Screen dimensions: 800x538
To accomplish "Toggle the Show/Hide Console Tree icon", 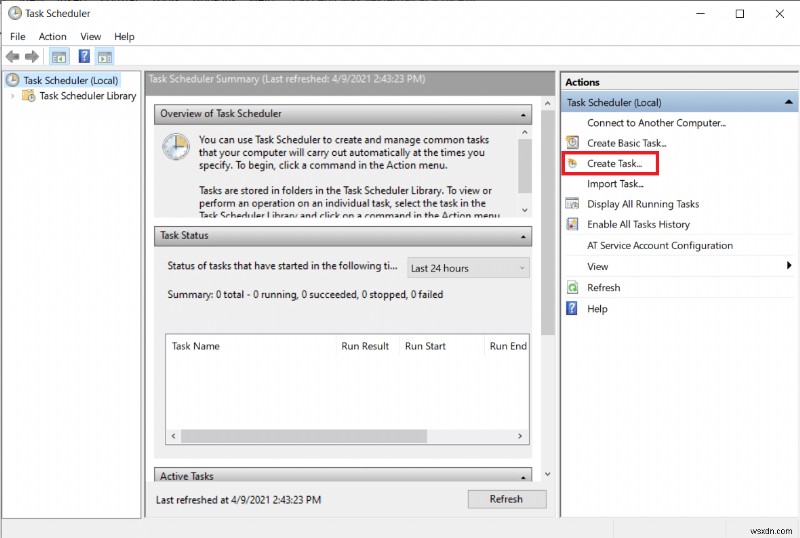I will click(x=59, y=57).
